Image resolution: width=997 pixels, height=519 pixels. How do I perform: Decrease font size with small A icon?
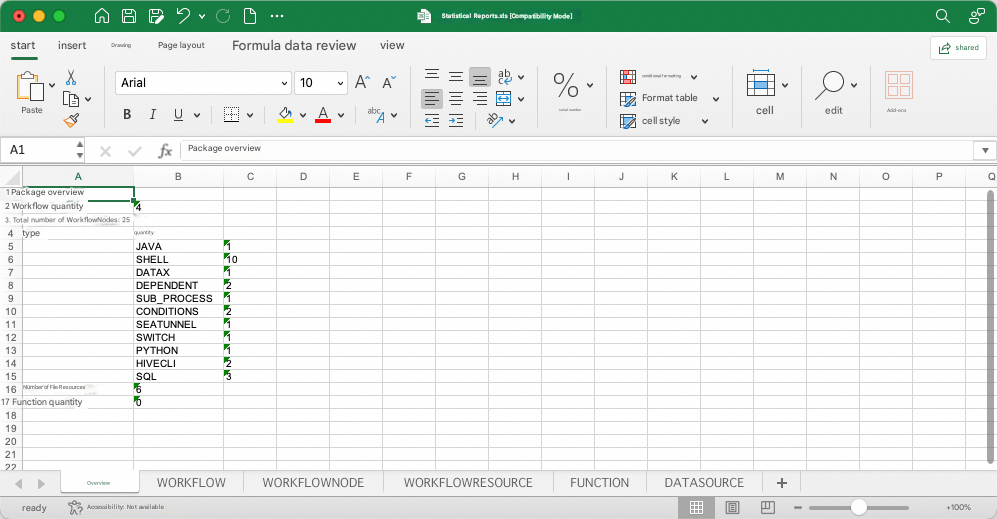point(388,82)
